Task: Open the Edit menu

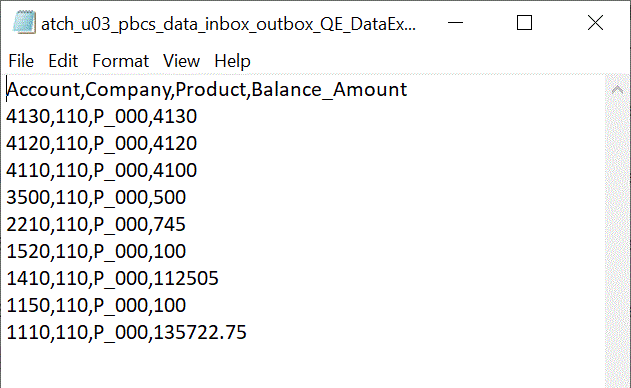Action: 63,61
